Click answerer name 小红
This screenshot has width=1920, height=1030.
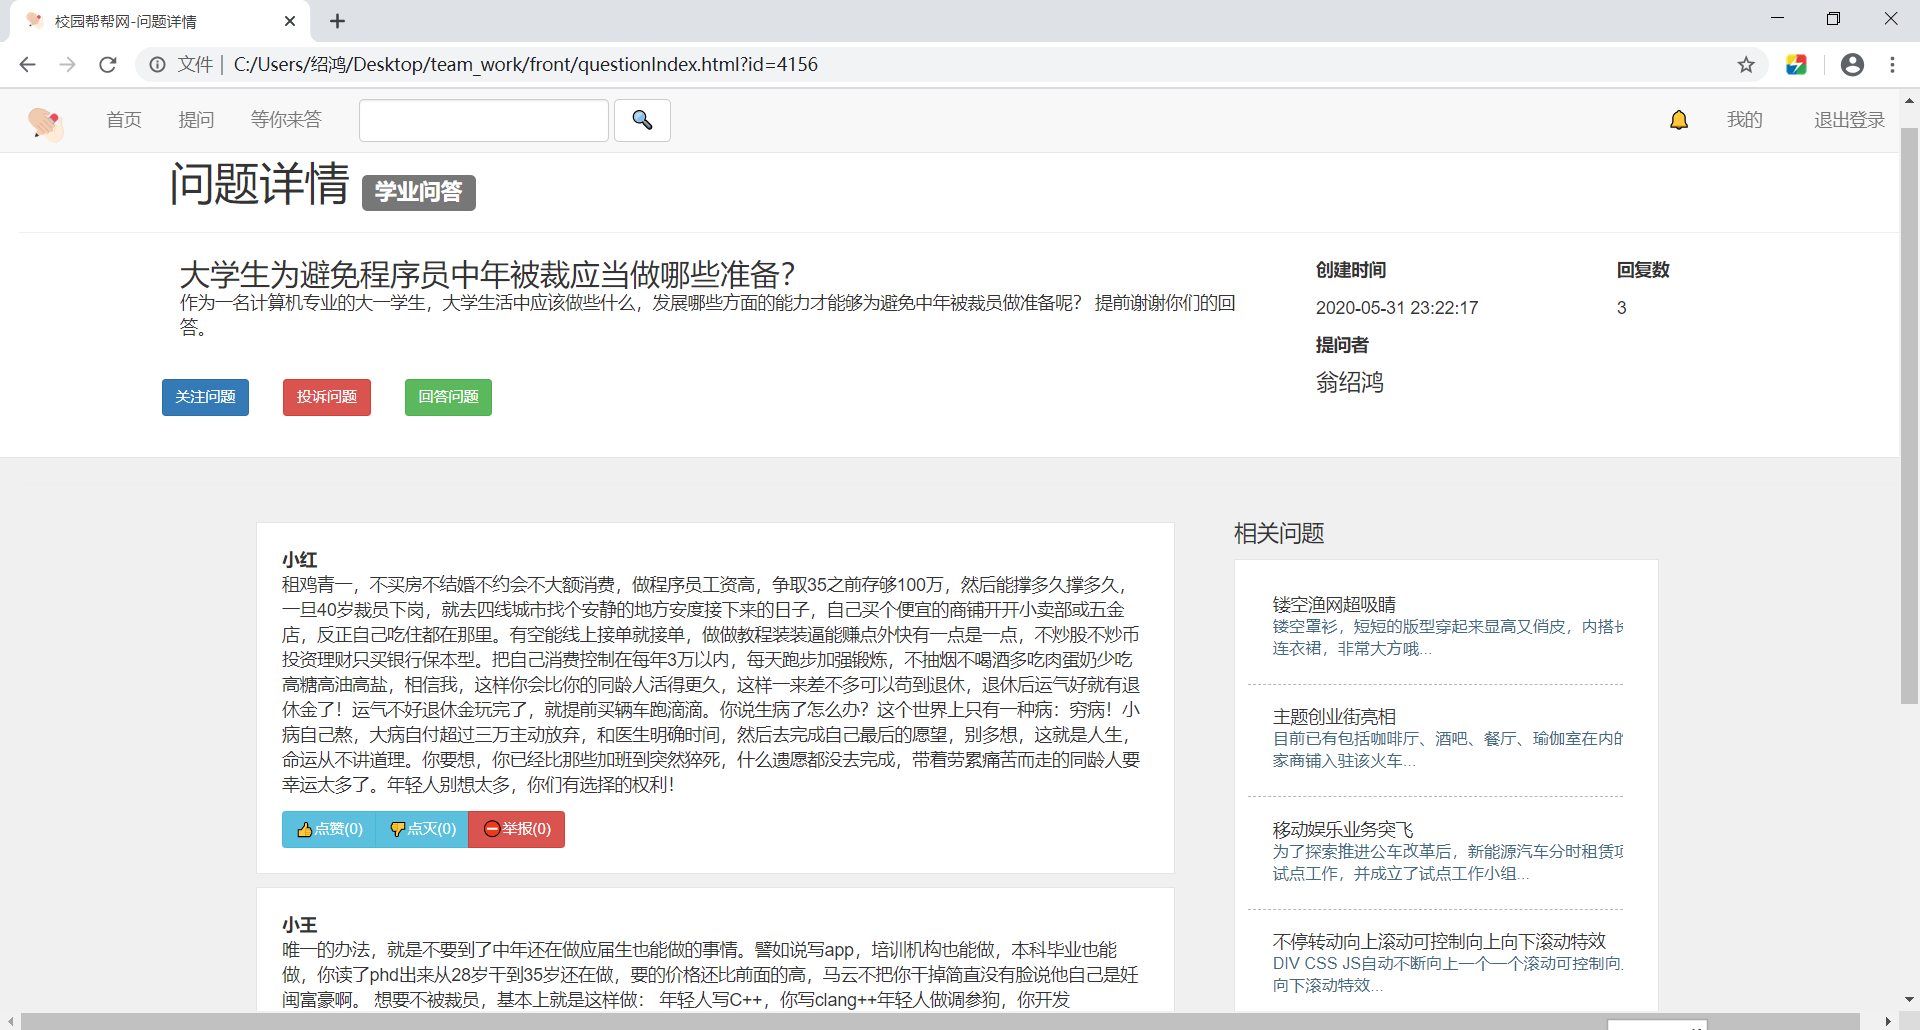coord(299,559)
